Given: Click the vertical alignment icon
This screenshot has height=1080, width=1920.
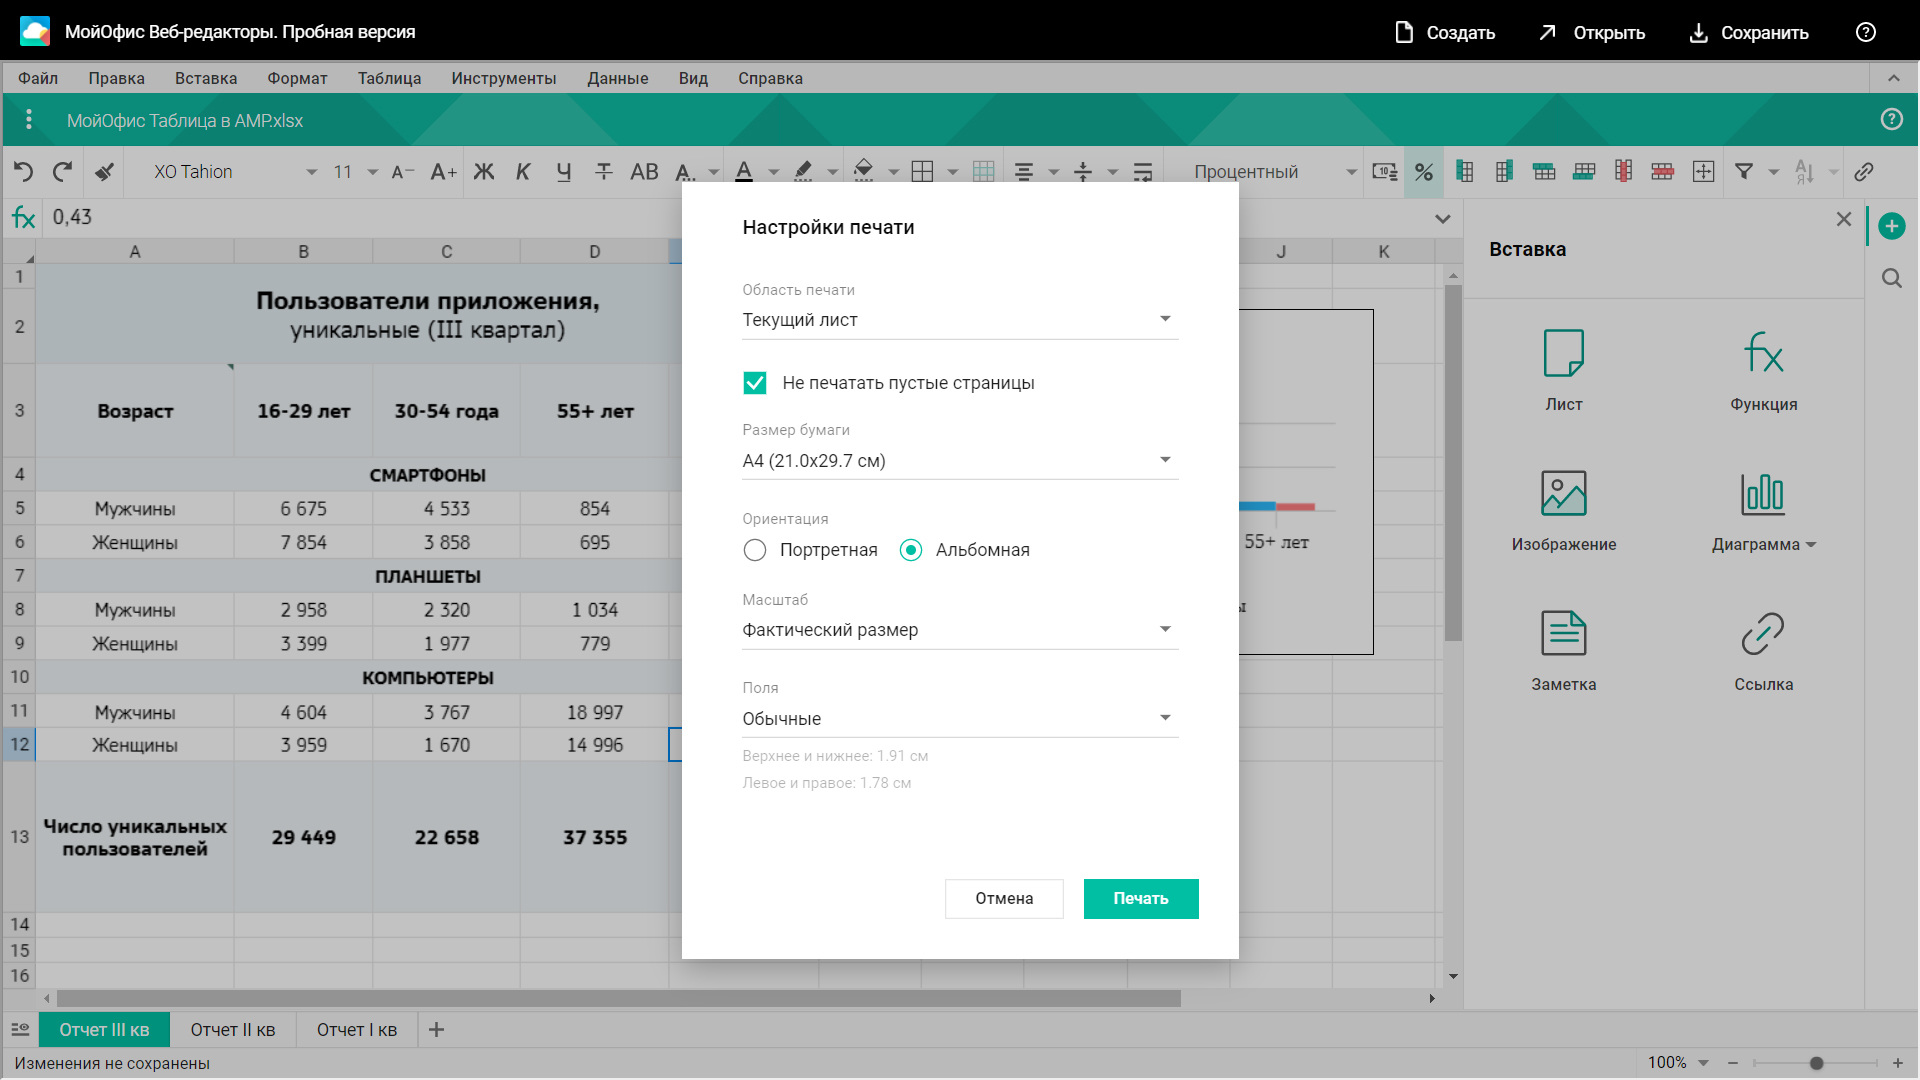Looking at the screenshot, I should [1083, 172].
